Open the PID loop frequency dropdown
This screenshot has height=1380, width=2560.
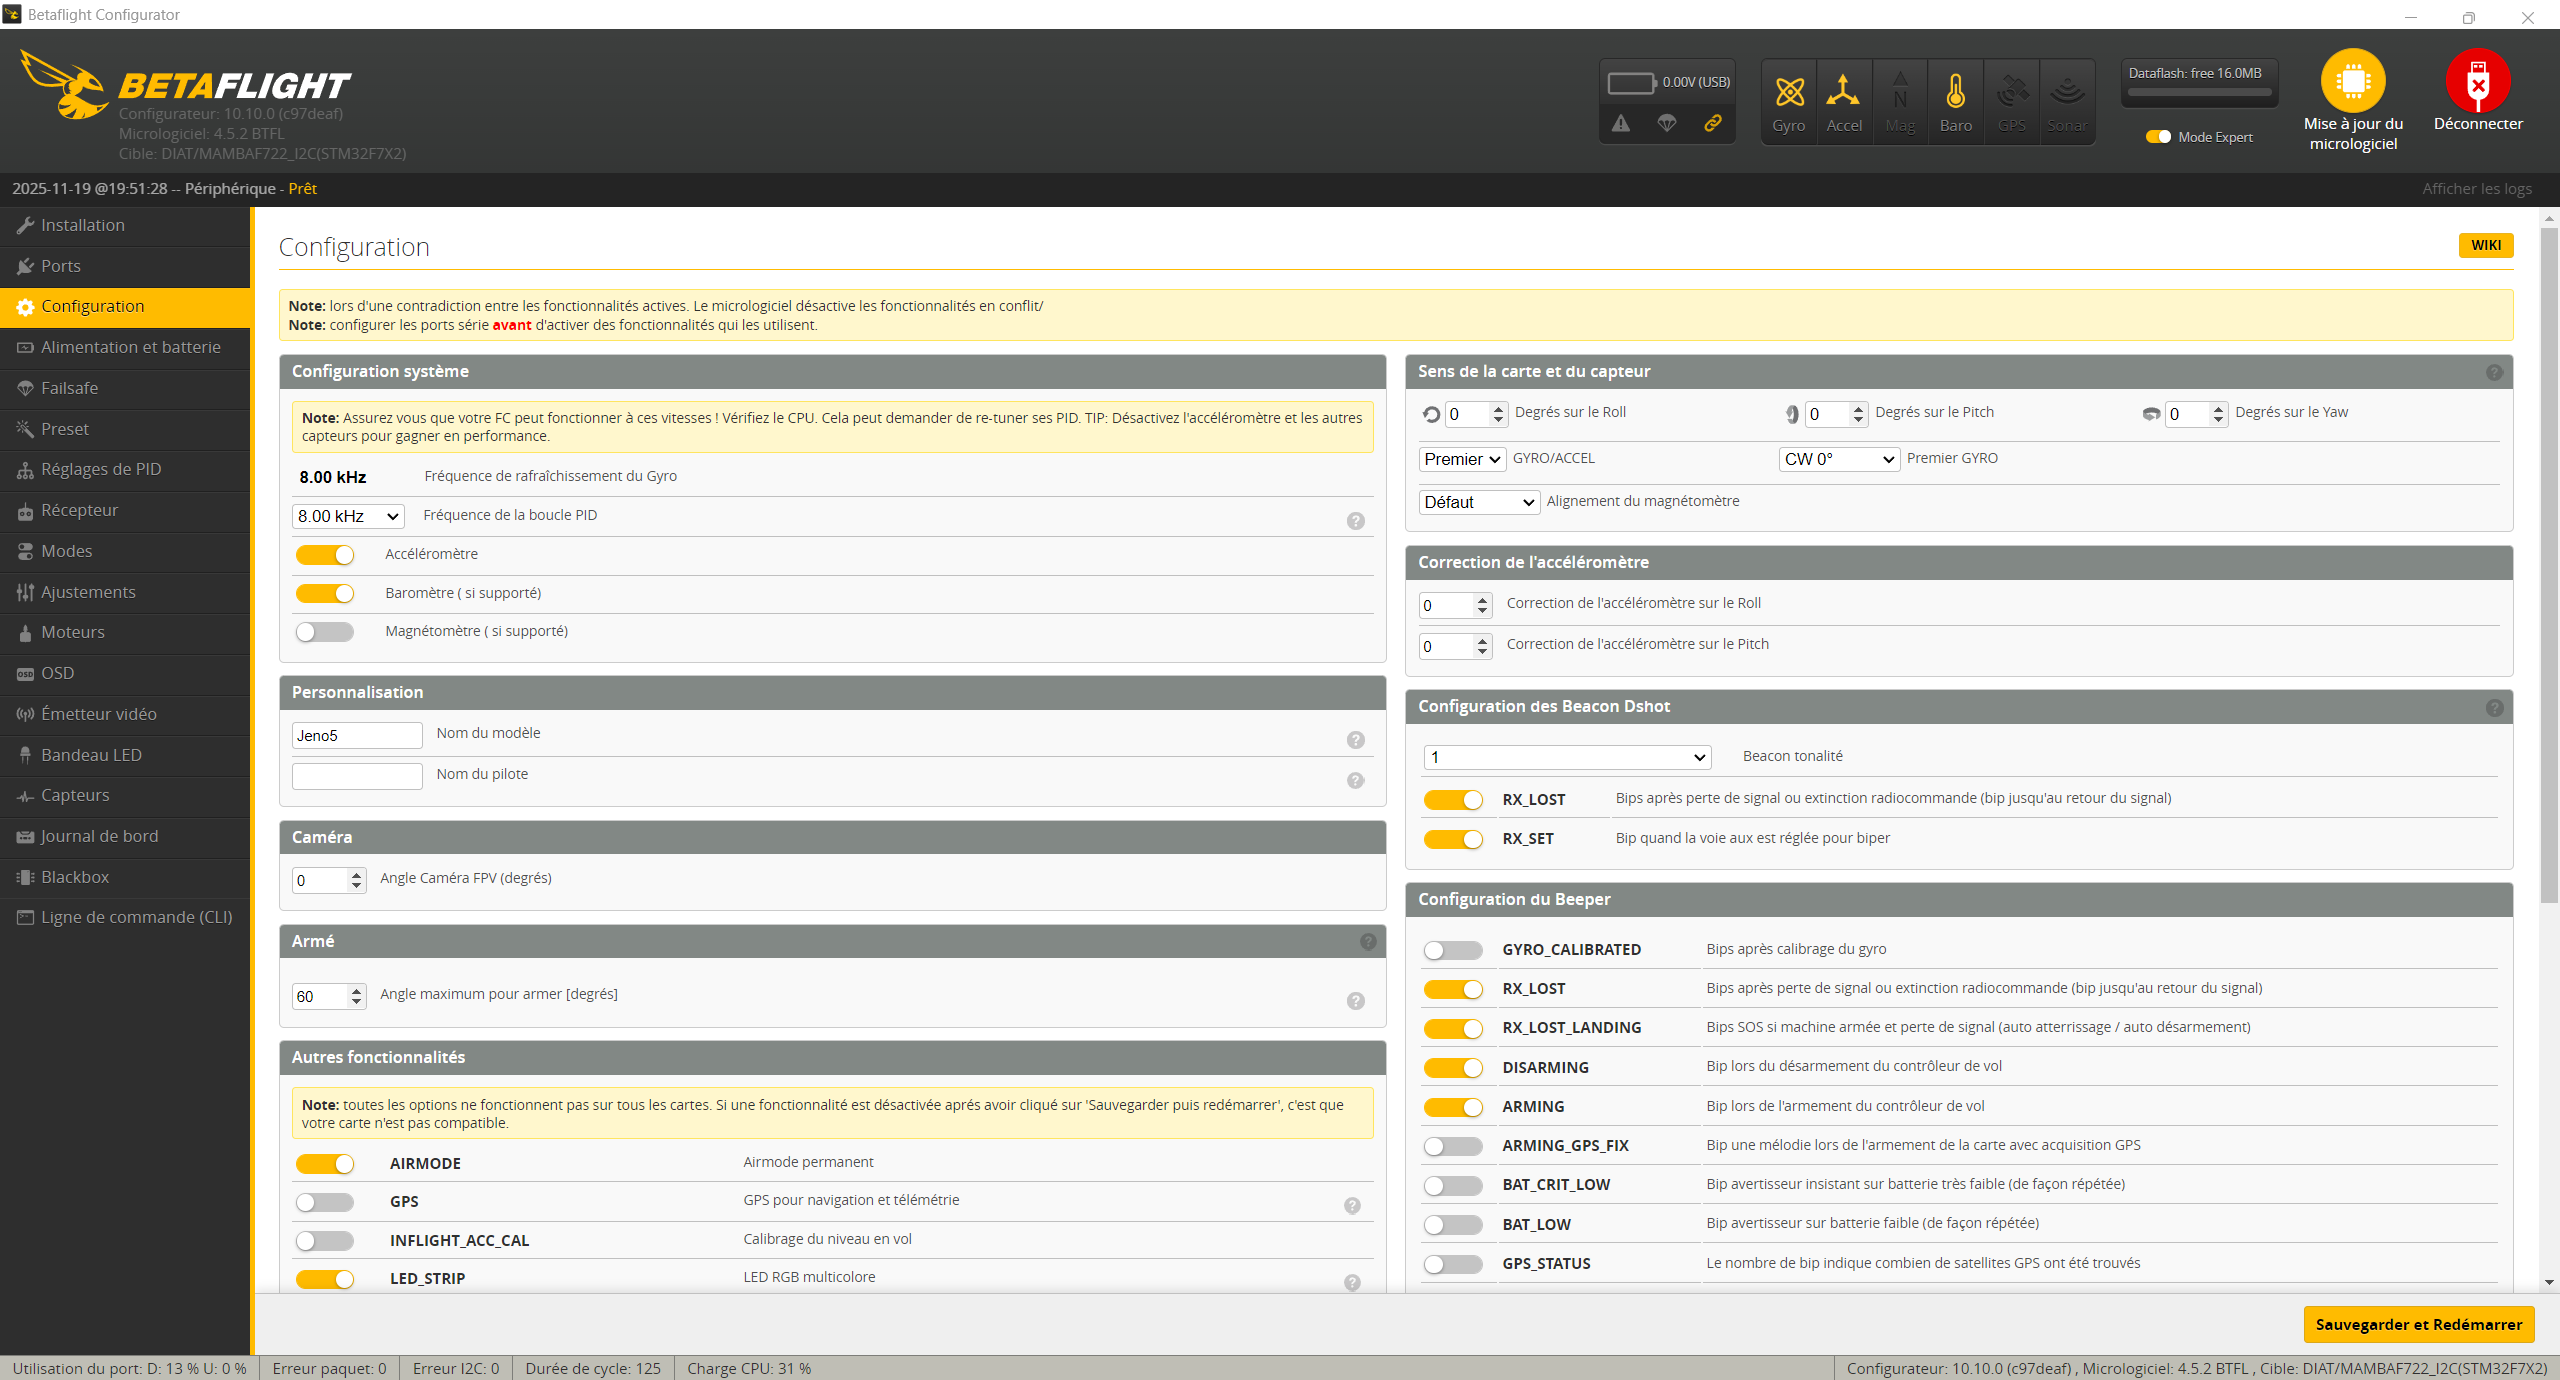[348, 516]
